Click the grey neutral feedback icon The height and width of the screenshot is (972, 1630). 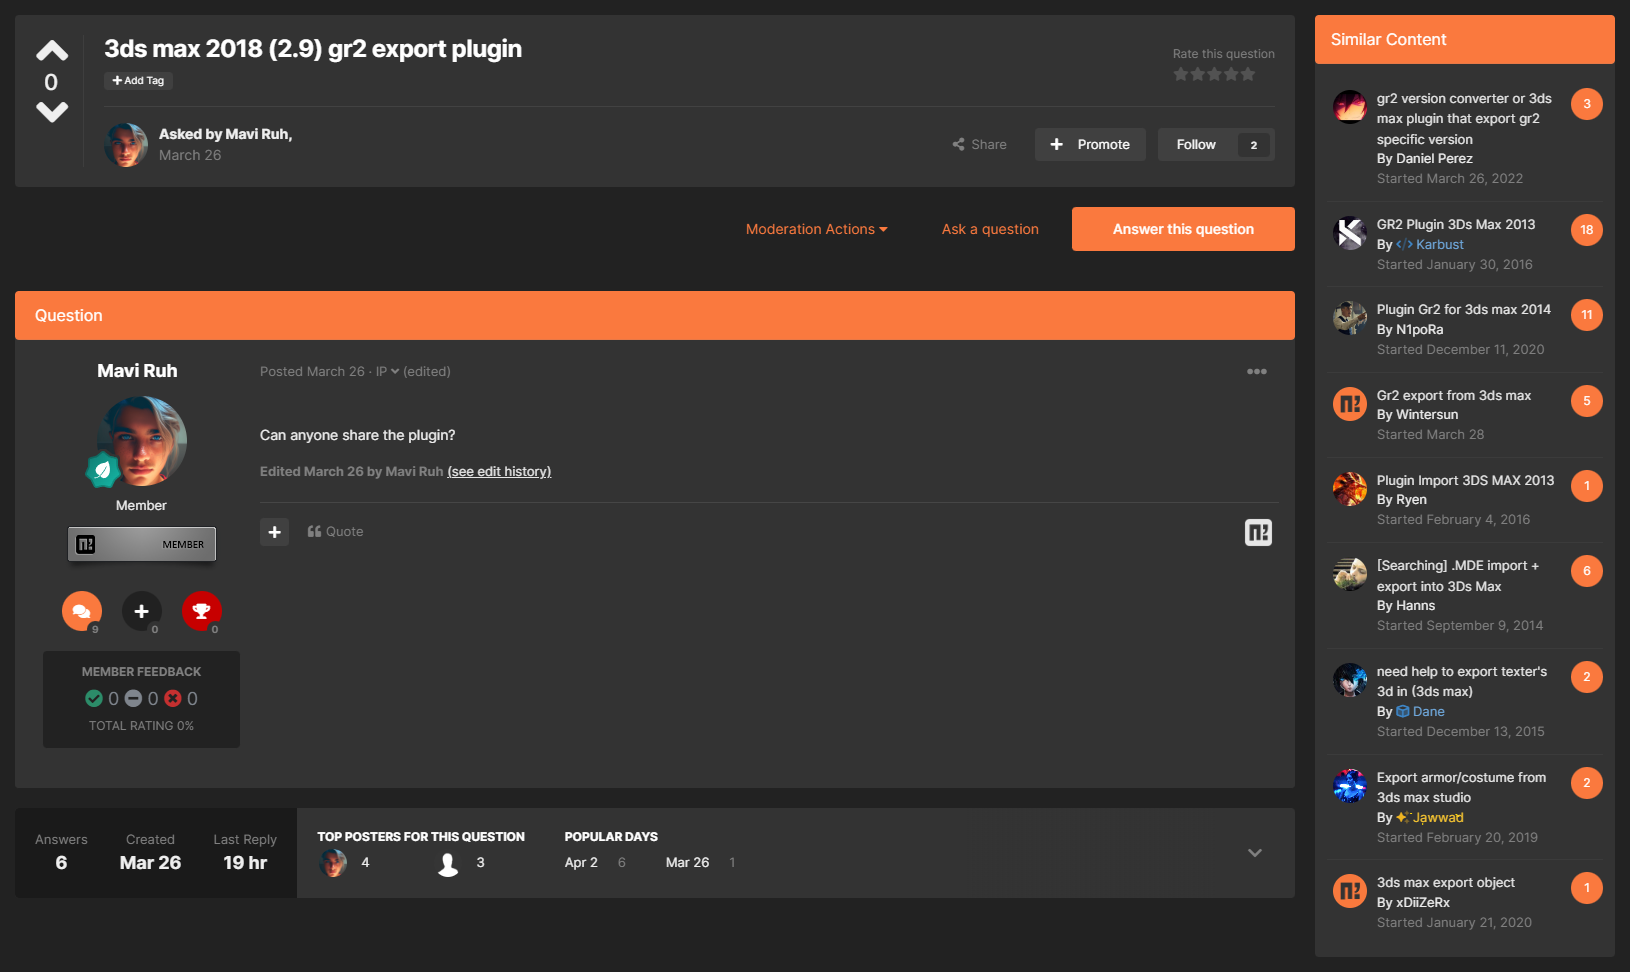click(x=133, y=698)
